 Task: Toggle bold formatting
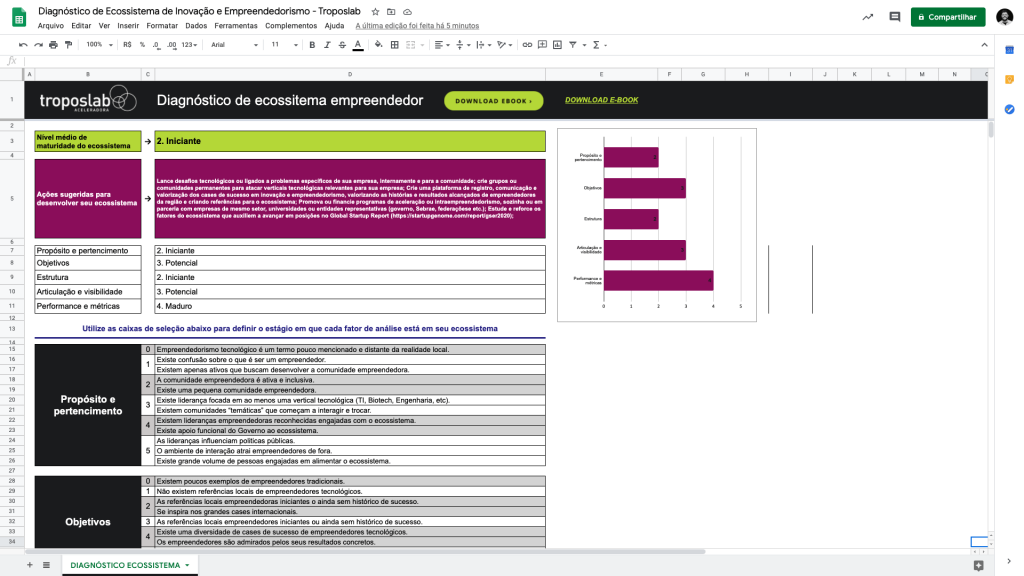coord(312,45)
